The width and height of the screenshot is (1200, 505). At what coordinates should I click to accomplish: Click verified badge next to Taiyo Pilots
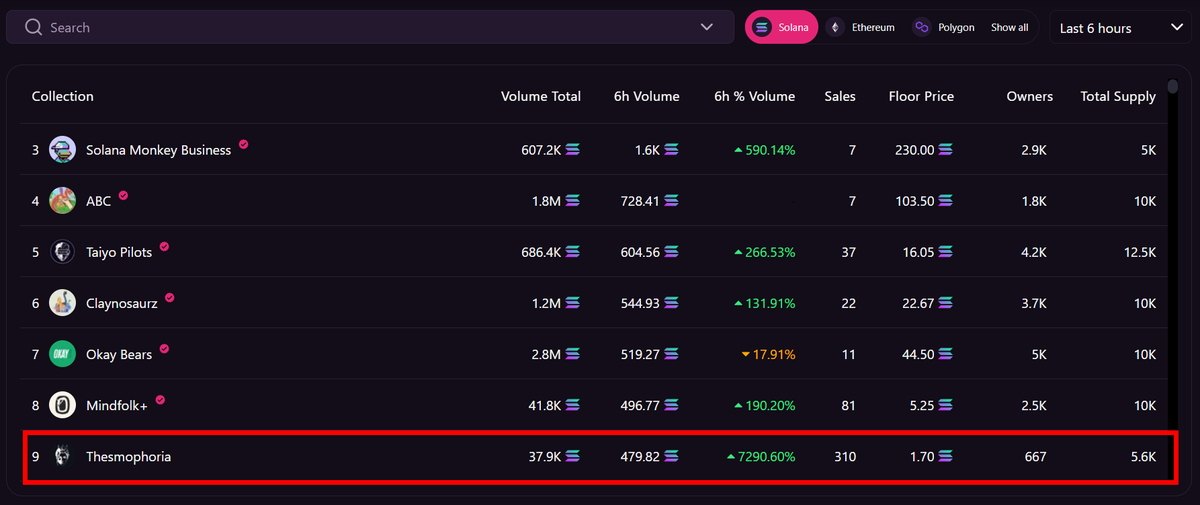[x=164, y=246]
